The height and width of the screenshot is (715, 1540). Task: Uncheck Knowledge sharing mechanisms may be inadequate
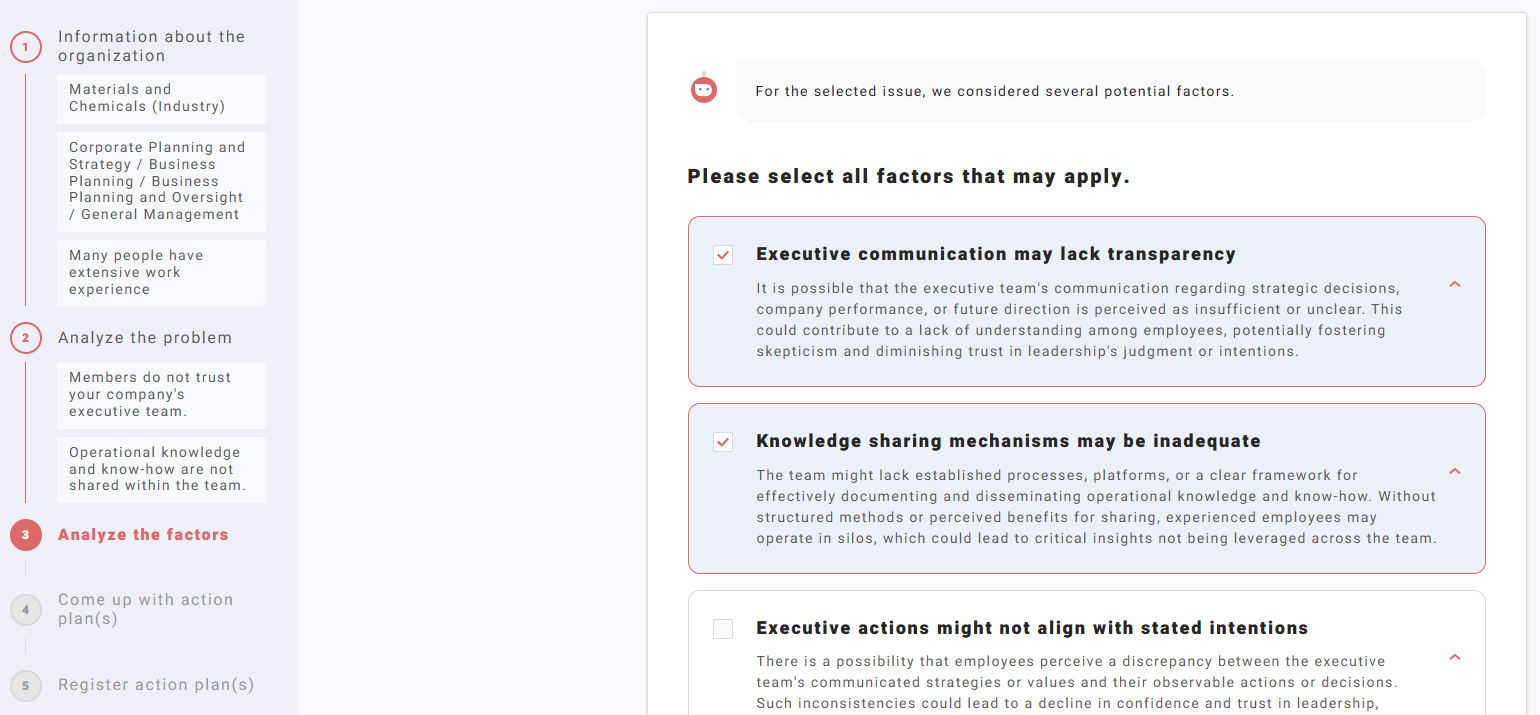723,442
